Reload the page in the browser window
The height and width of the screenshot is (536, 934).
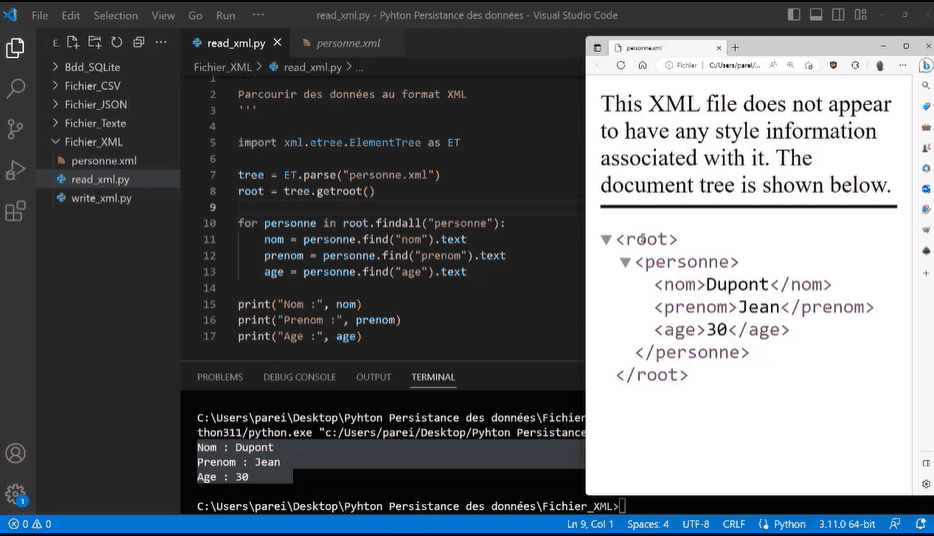pyautogui.click(x=621, y=66)
